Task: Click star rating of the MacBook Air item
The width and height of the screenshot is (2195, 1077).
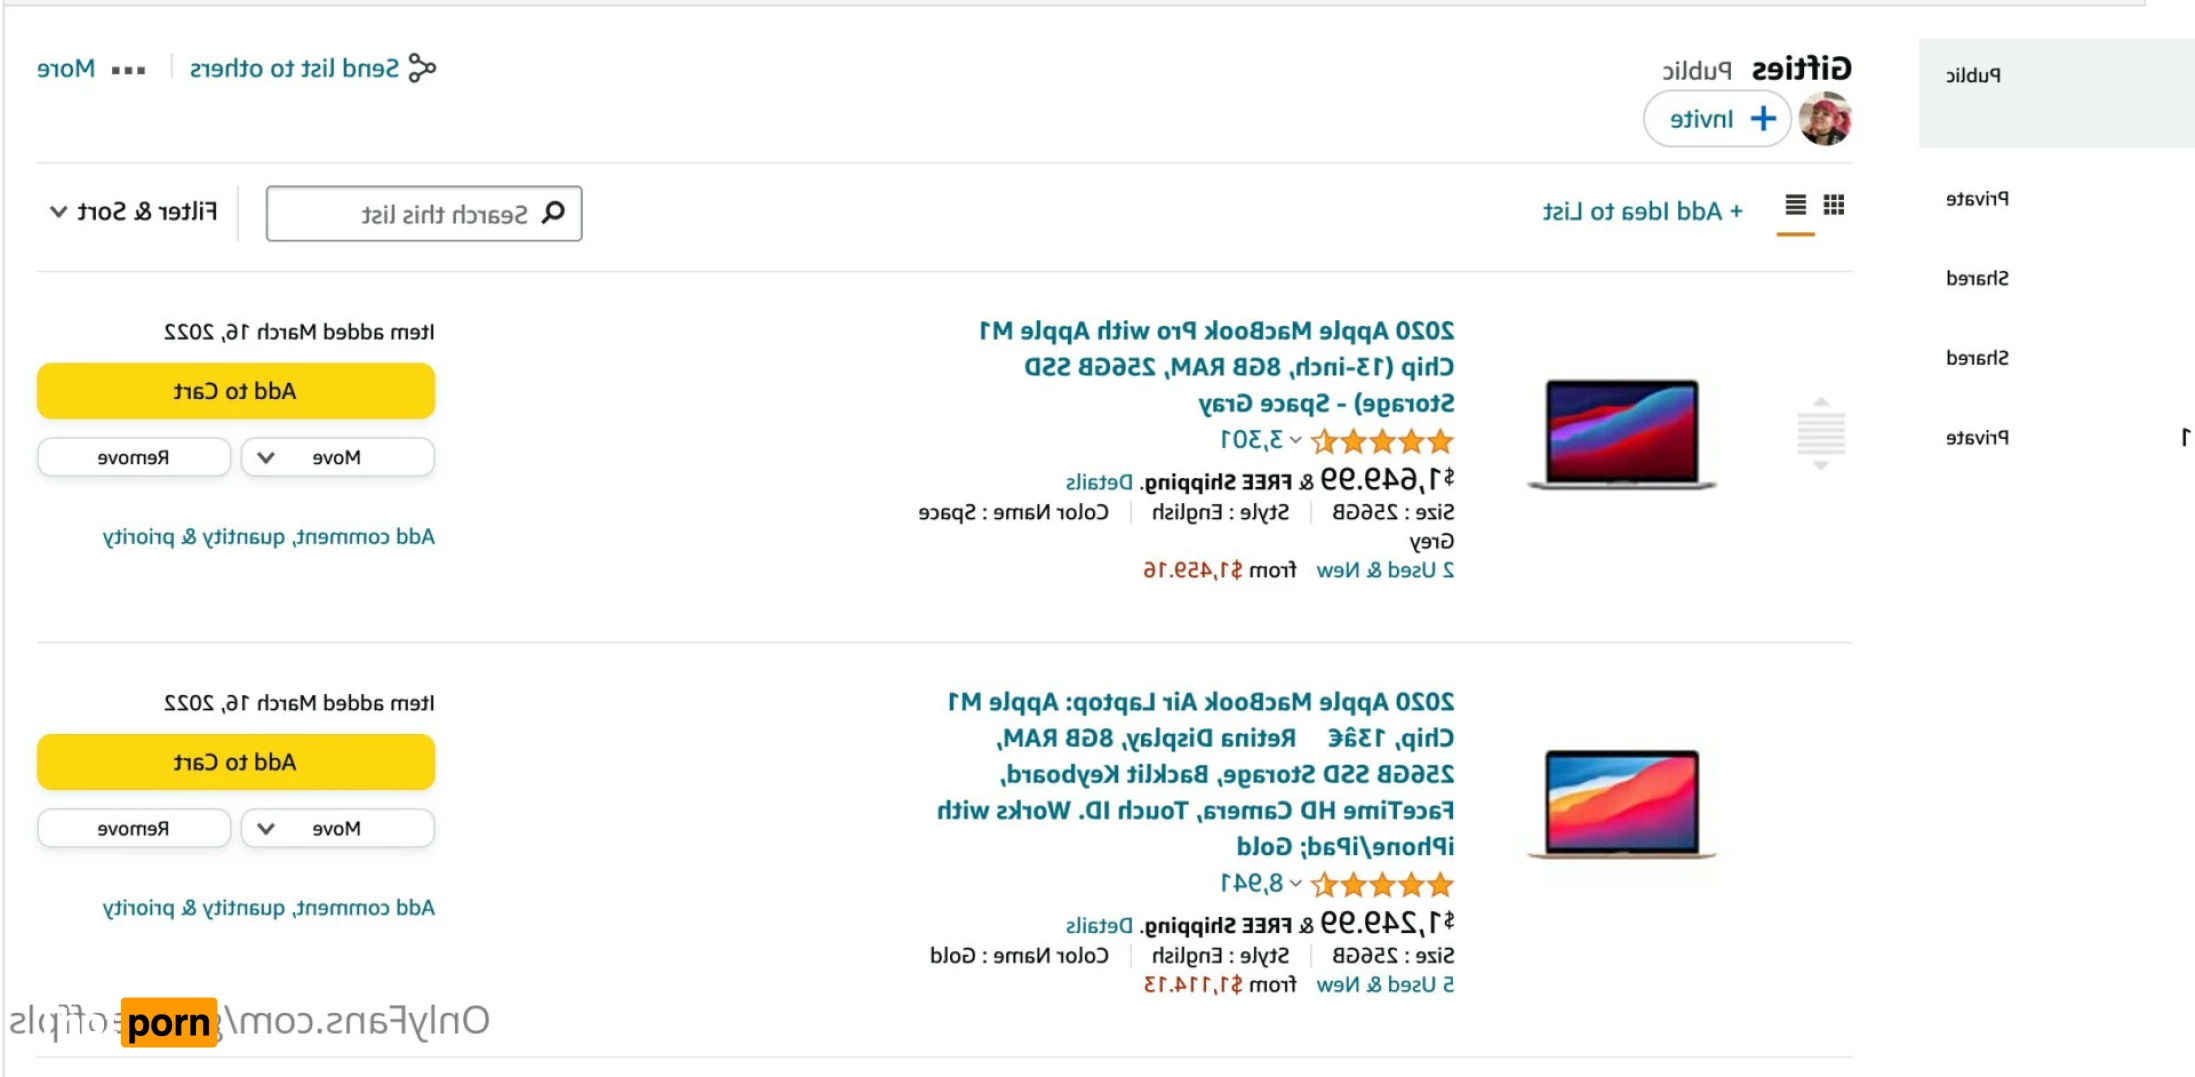Action: coord(1382,884)
